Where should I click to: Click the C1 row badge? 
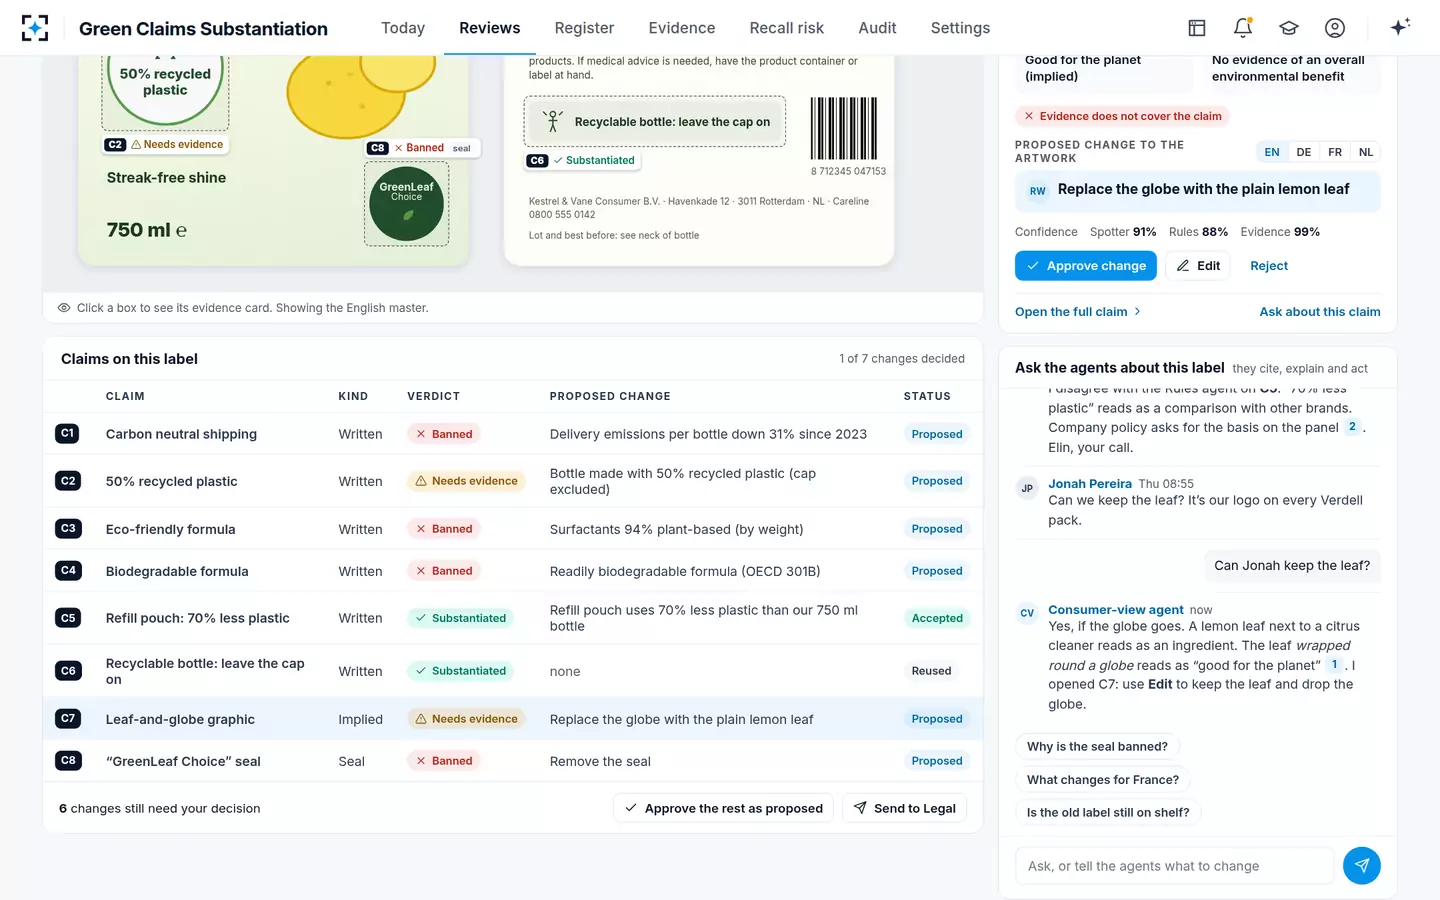pos(68,434)
